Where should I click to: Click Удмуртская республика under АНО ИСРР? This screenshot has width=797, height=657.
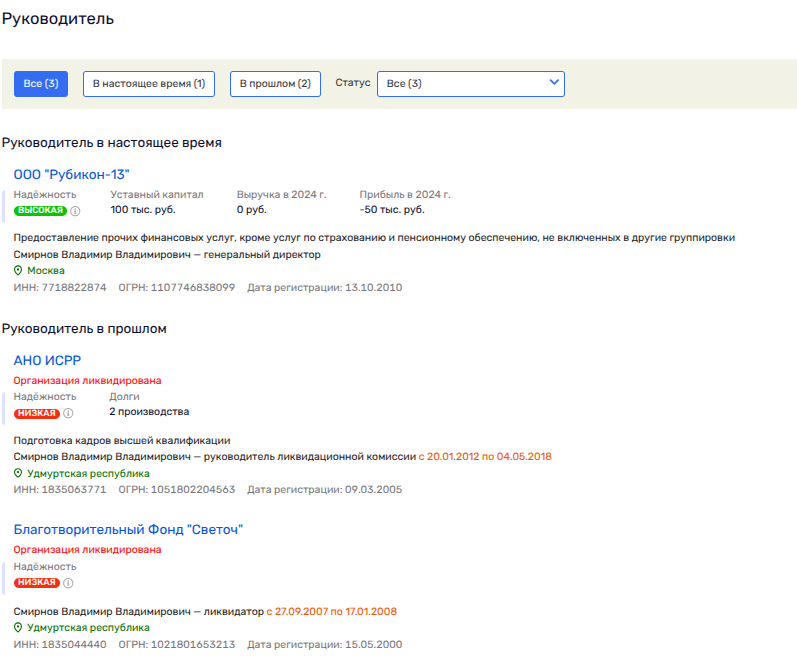[x=88, y=473]
